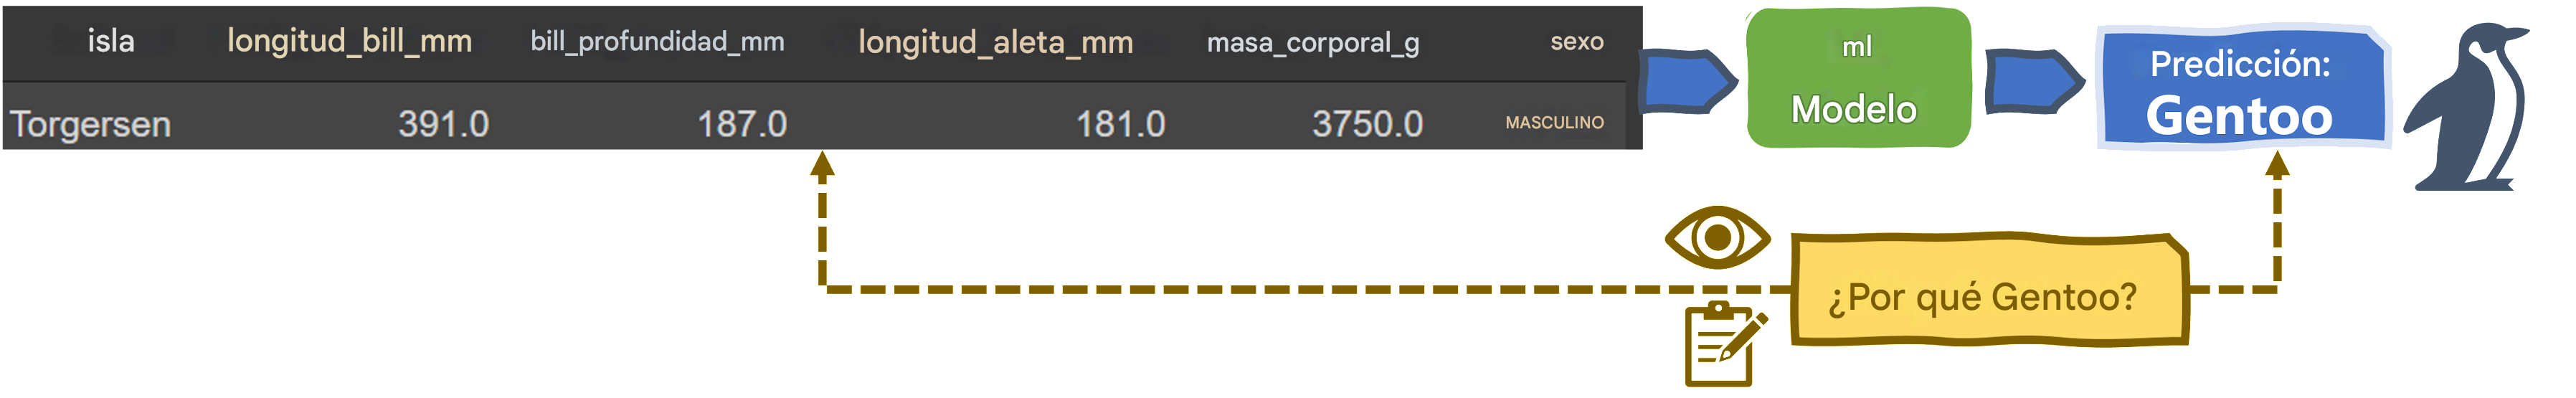Click the masa_corporal_g column header
Viewport: 2576px width, 398px height.
pyautogui.click(x=1312, y=43)
